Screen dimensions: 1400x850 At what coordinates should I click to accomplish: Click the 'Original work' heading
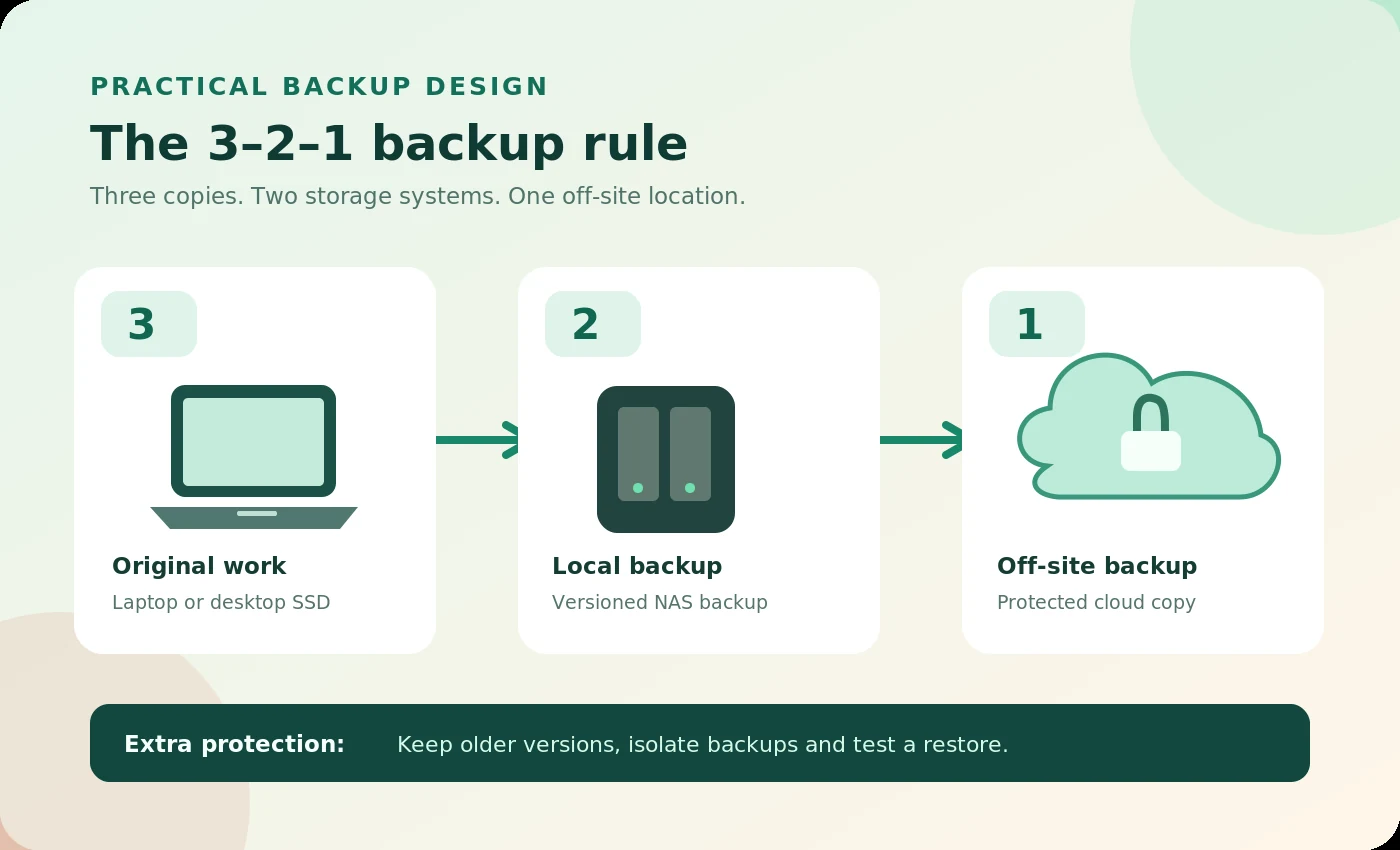coord(199,566)
